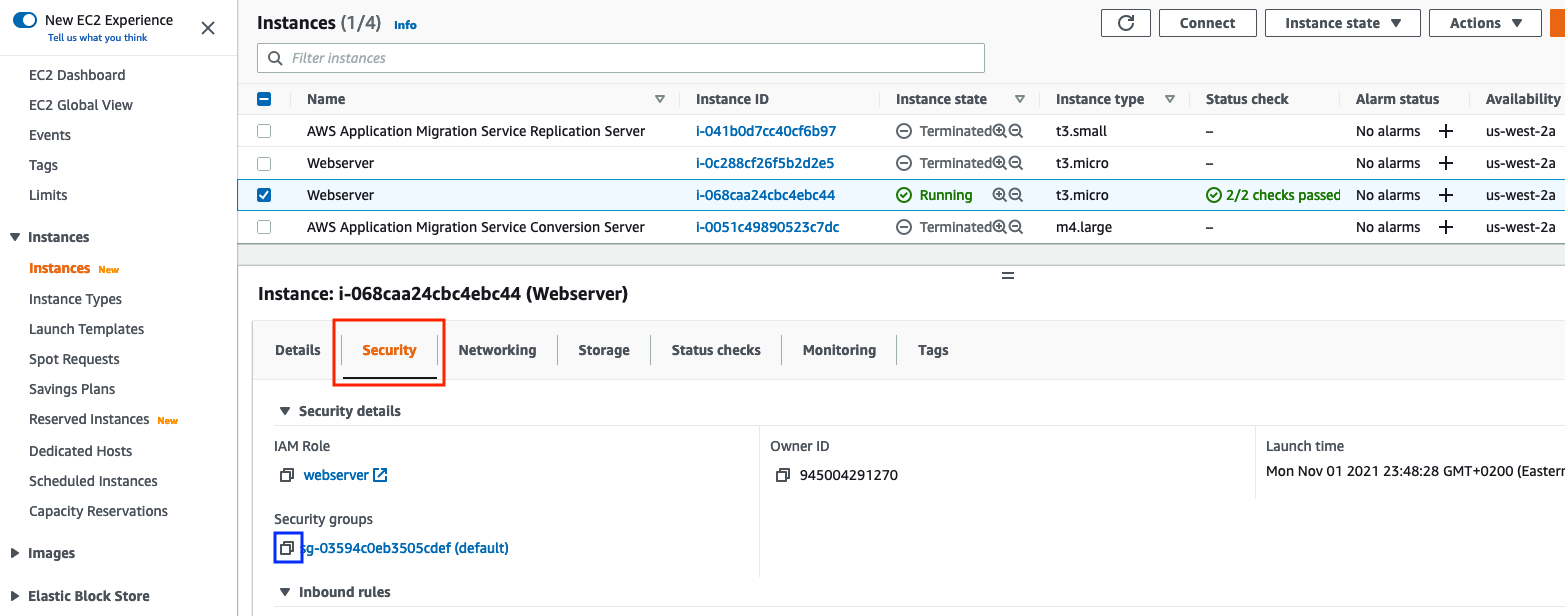Zoom out on Running state of i-068caa24cbc4ebc44
The width and height of the screenshot is (1565, 616).
tap(1016, 195)
